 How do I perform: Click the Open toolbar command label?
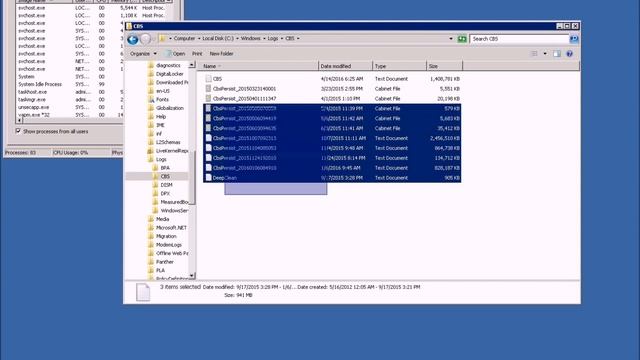179,53
